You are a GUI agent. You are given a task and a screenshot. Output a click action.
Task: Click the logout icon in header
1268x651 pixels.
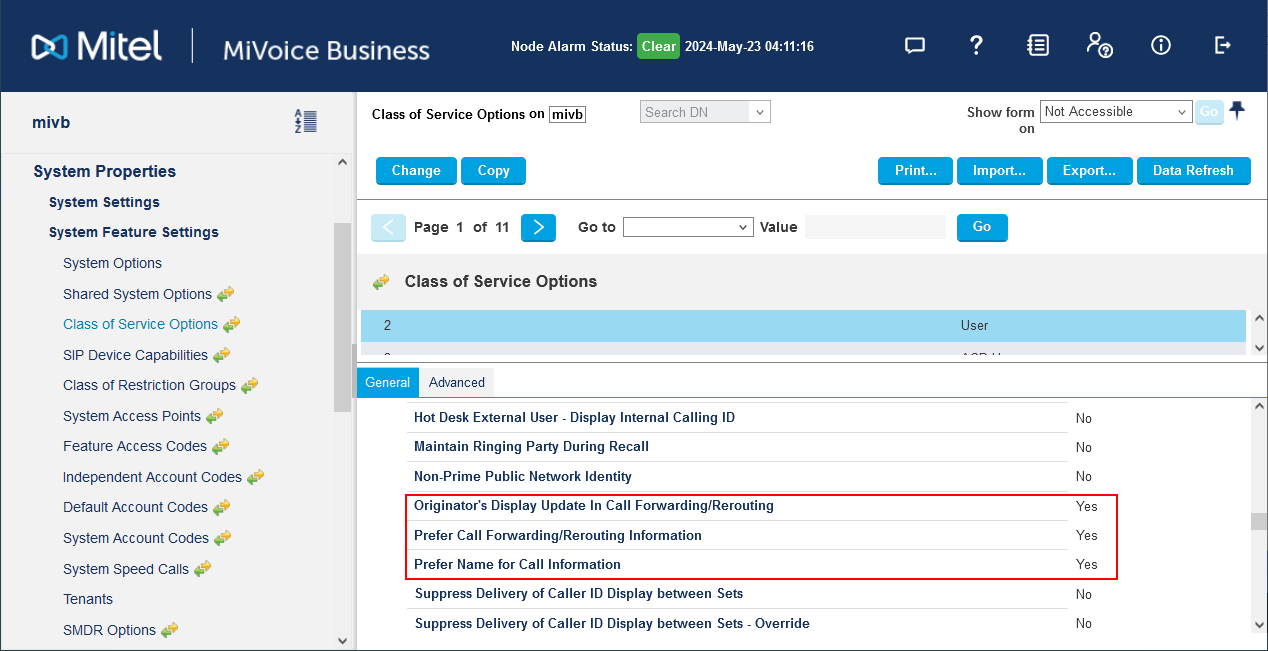click(x=1222, y=45)
